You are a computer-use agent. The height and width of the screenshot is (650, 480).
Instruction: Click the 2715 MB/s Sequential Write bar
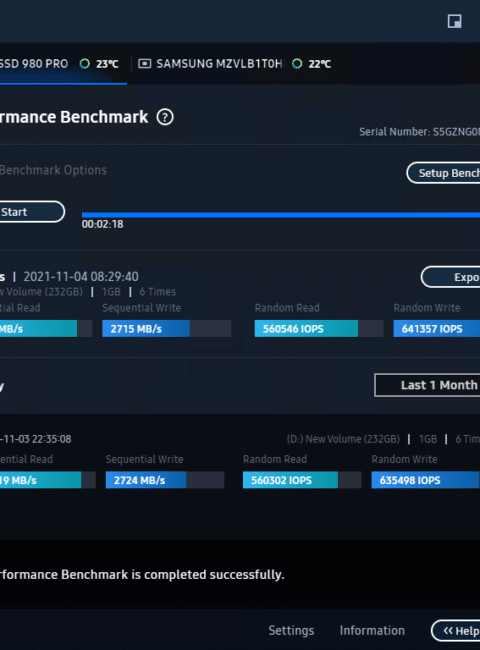pyautogui.click(x=167, y=329)
